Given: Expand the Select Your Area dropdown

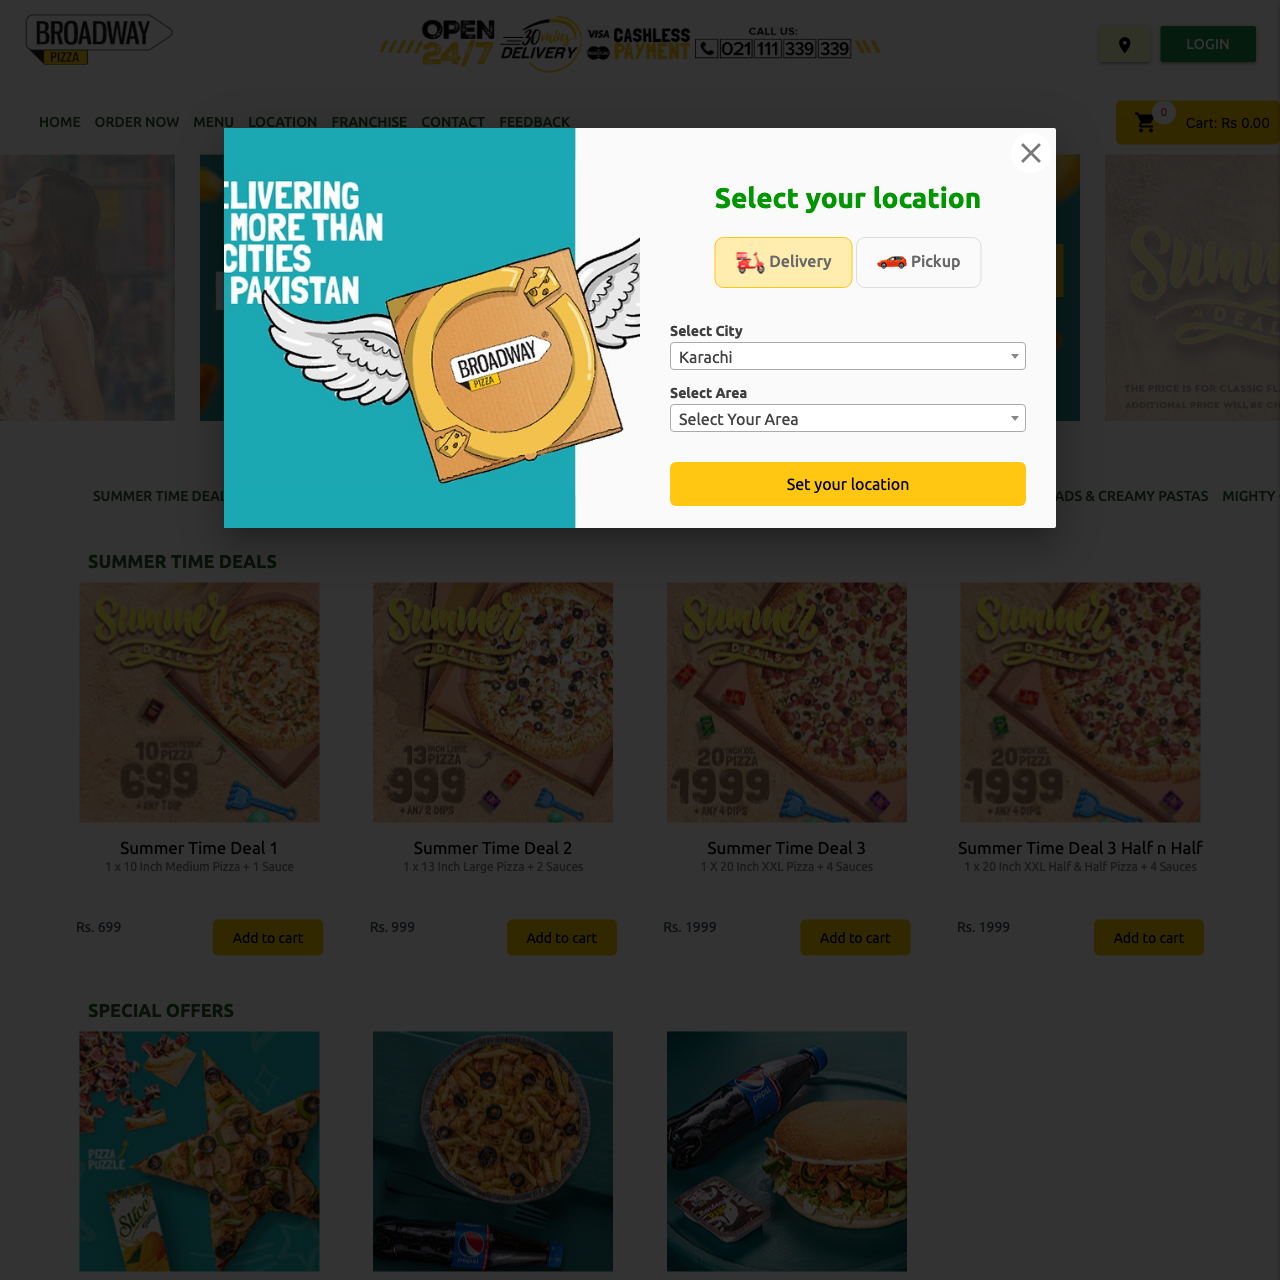Looking at the screenshot, I should click(x=848, y=418).
